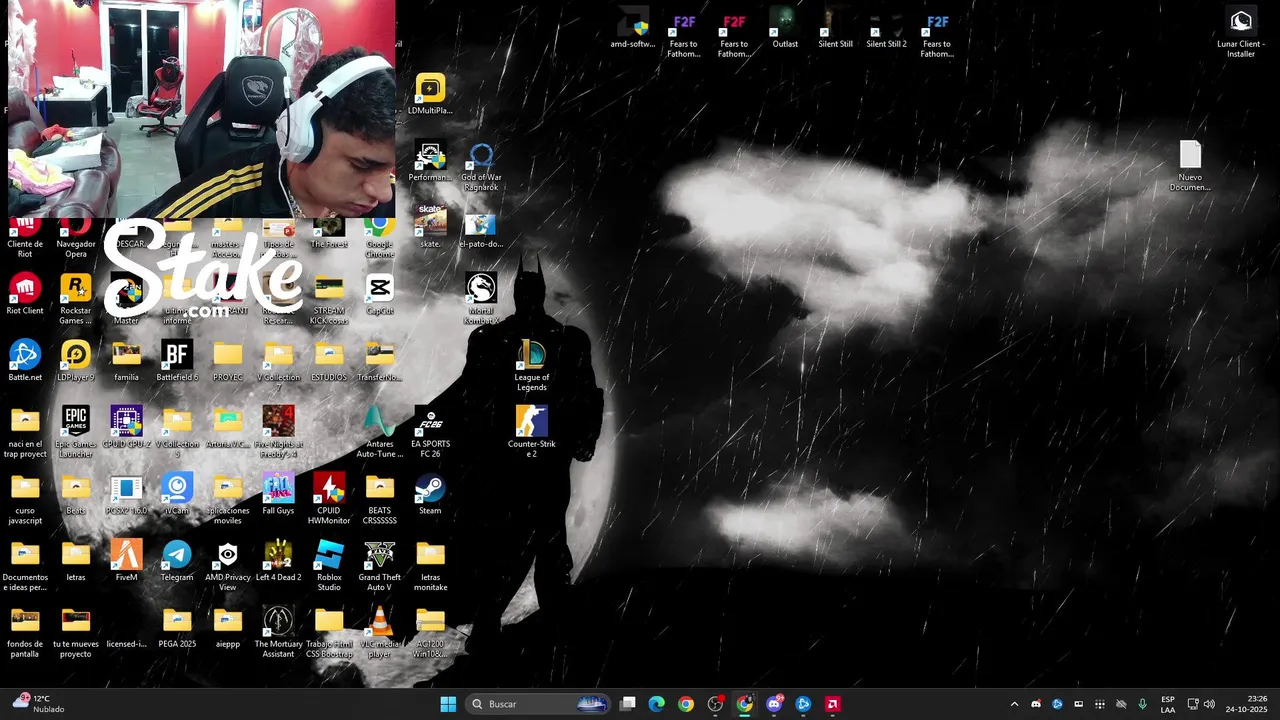Launch Telegram desktop shortcut

click(177, 561)
